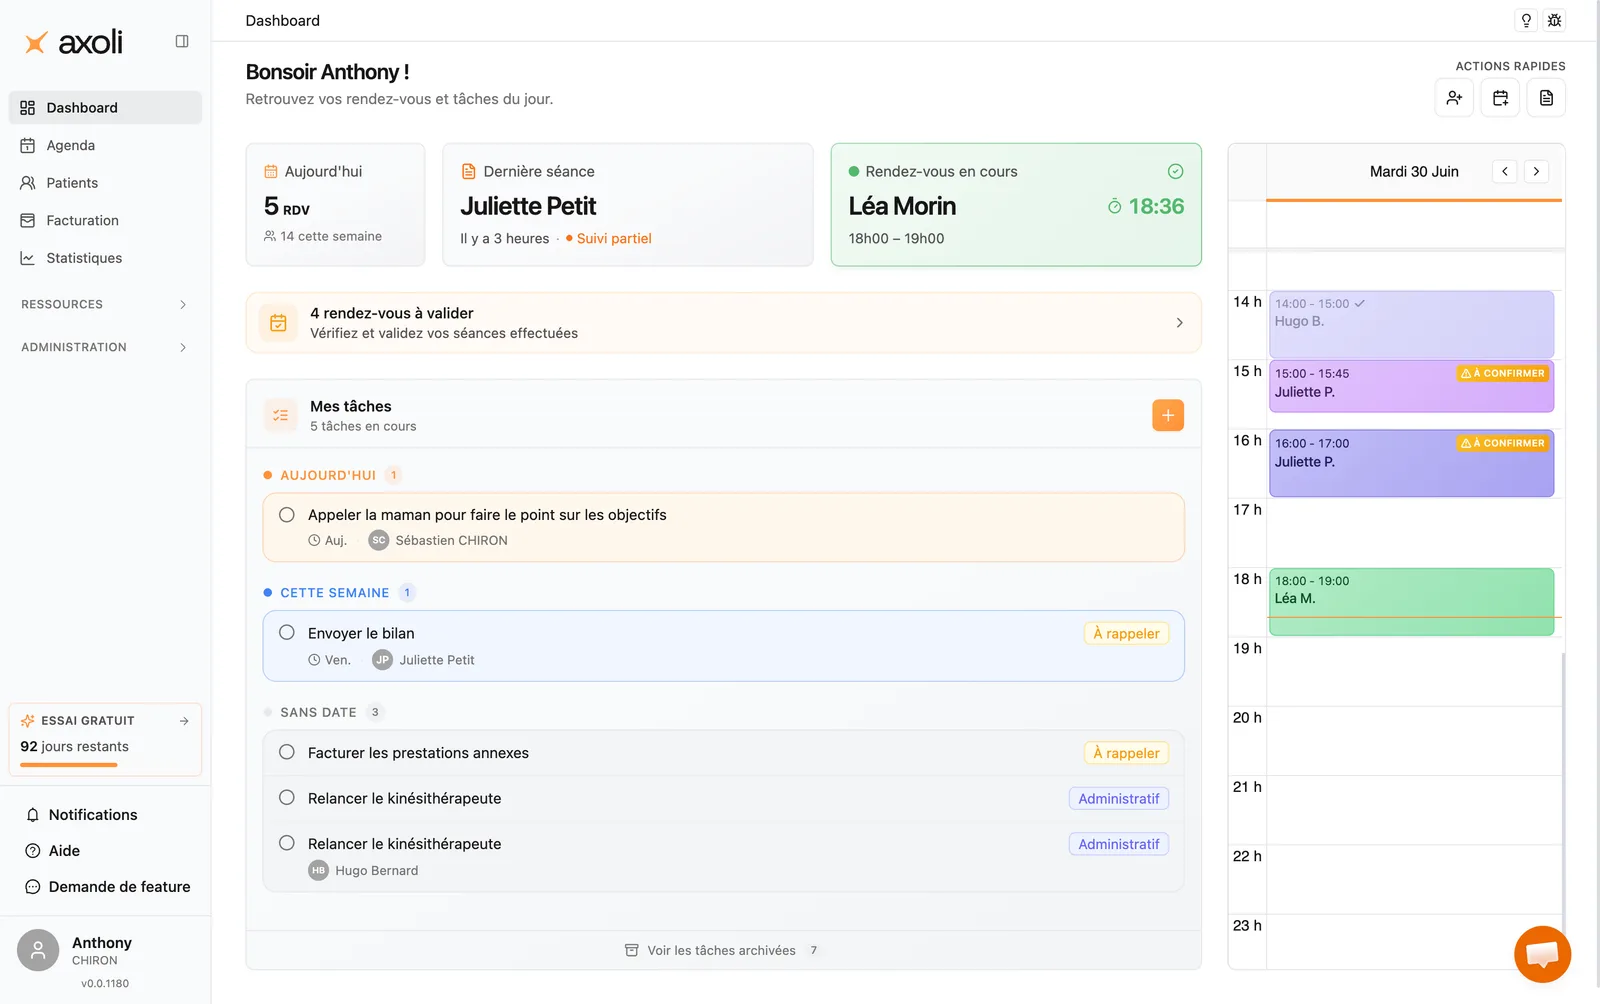Select Léa M. 18:00 appointment
1600x1004 pixels.
[x=1411, y=602]
